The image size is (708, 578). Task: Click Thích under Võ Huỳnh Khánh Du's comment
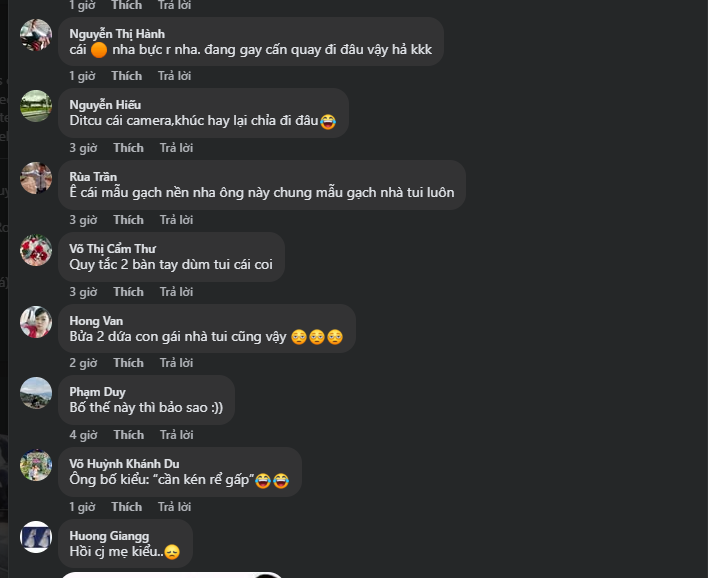126,507
